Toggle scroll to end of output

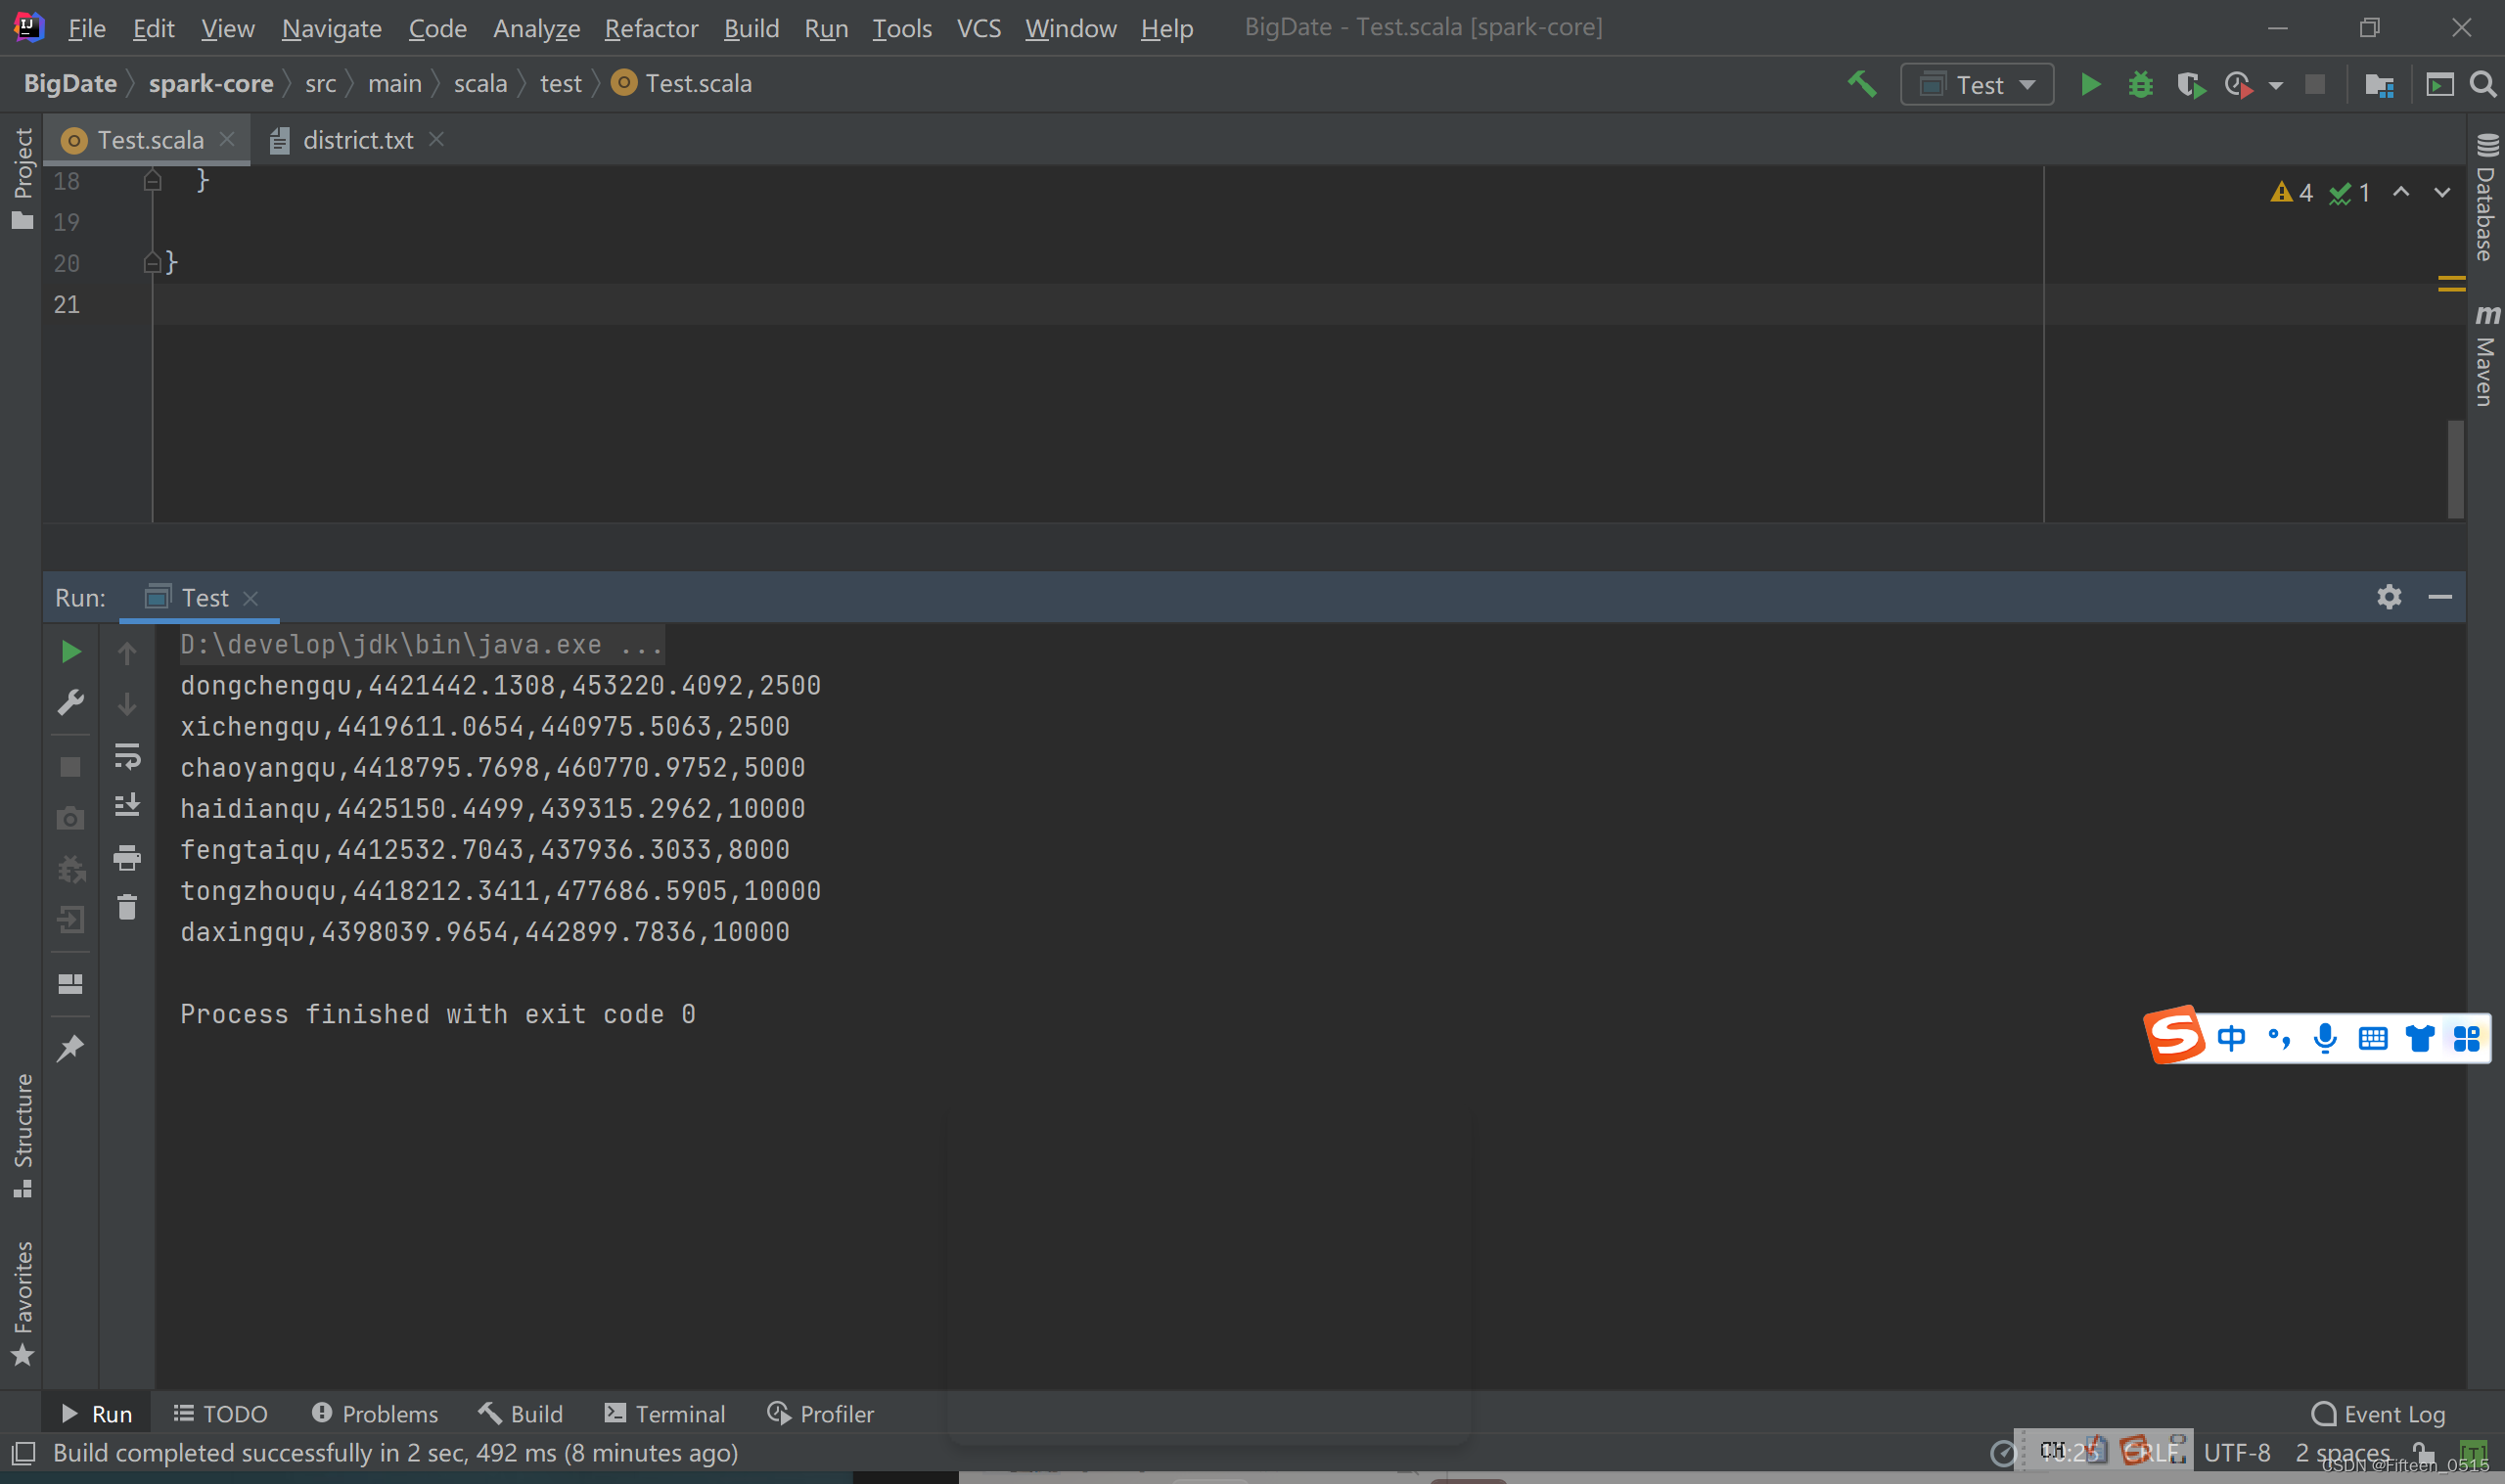click(x=127, y=806)
